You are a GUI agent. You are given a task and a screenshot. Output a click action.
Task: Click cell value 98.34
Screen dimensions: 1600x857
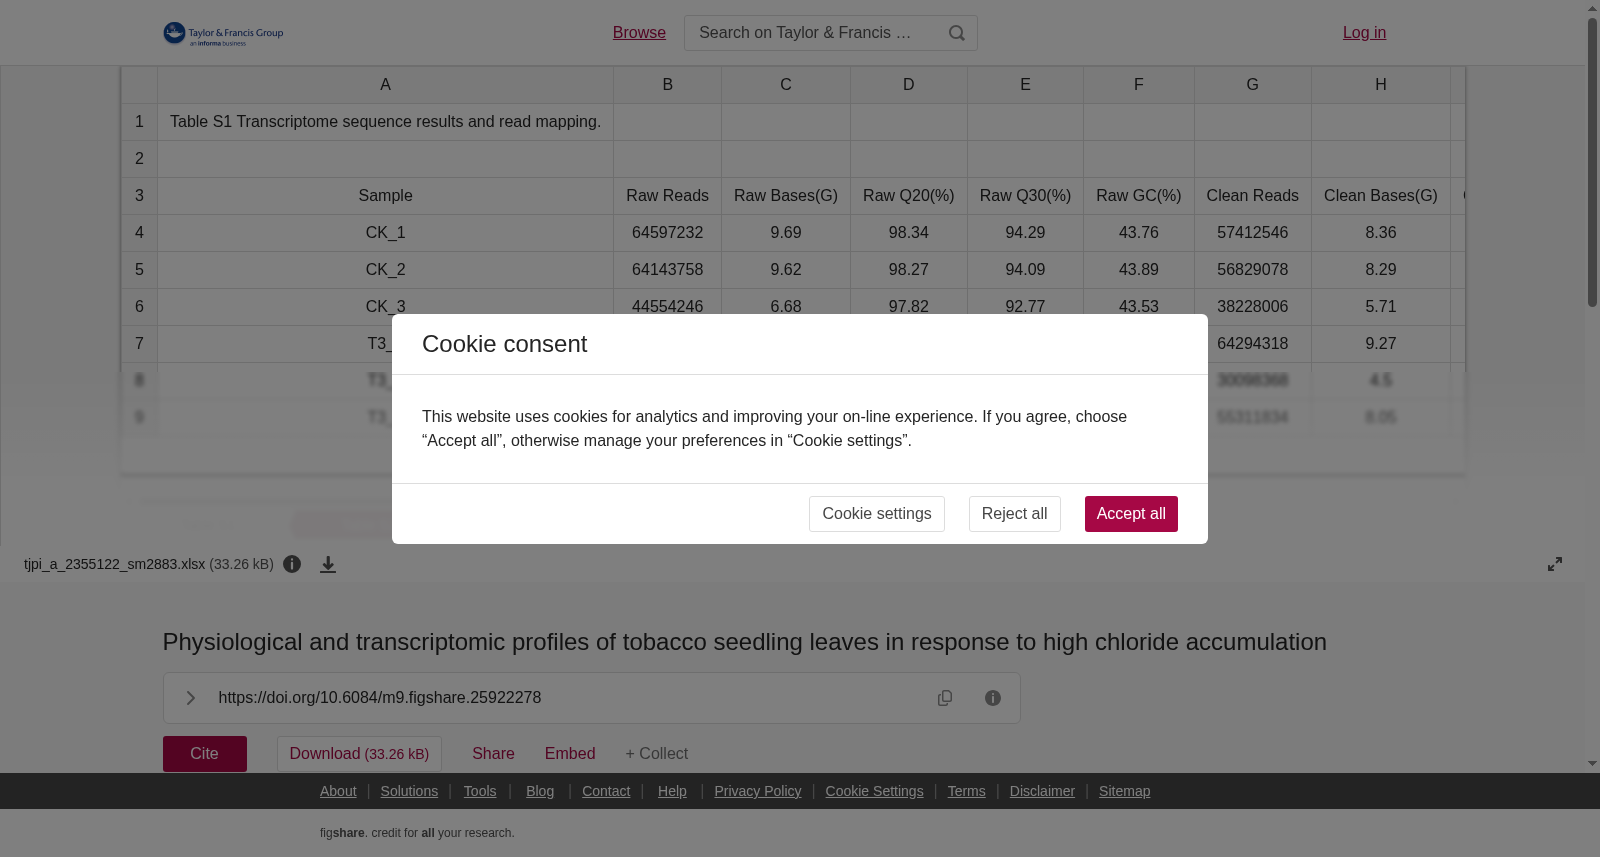coord(908,233)
